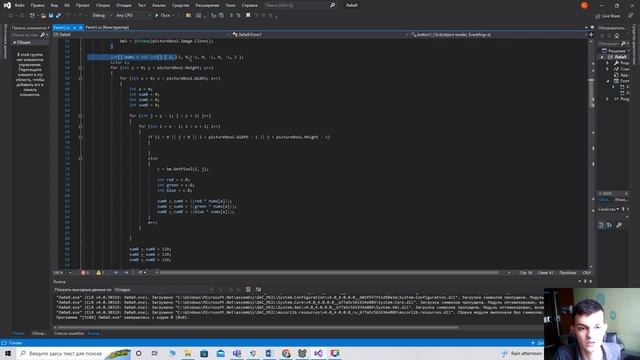Click the categorized view icon in Properties panel

click(601, 225)
